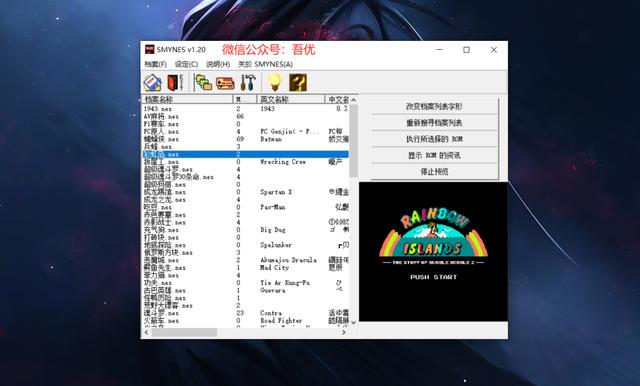The image size is (640, 386).
Task: Select the 魂斗罗.nes row
Action: pos(246,313)
